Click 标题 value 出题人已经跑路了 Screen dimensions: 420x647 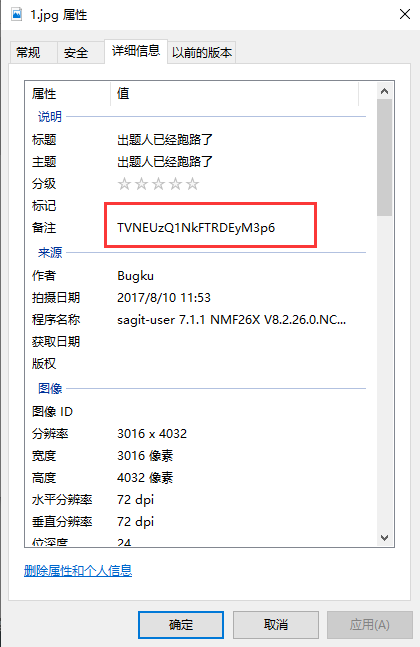point(165,139)
